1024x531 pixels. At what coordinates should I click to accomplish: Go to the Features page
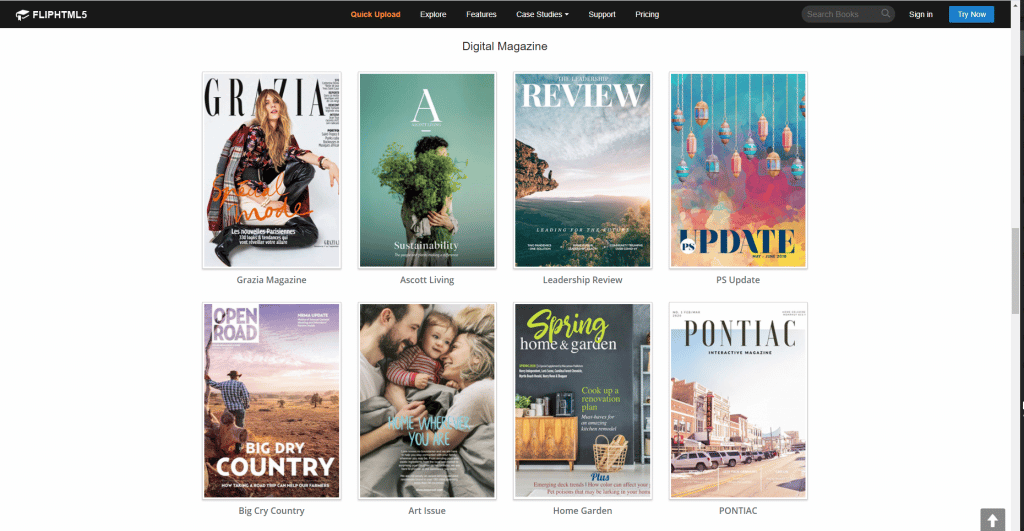pos(481,14)
